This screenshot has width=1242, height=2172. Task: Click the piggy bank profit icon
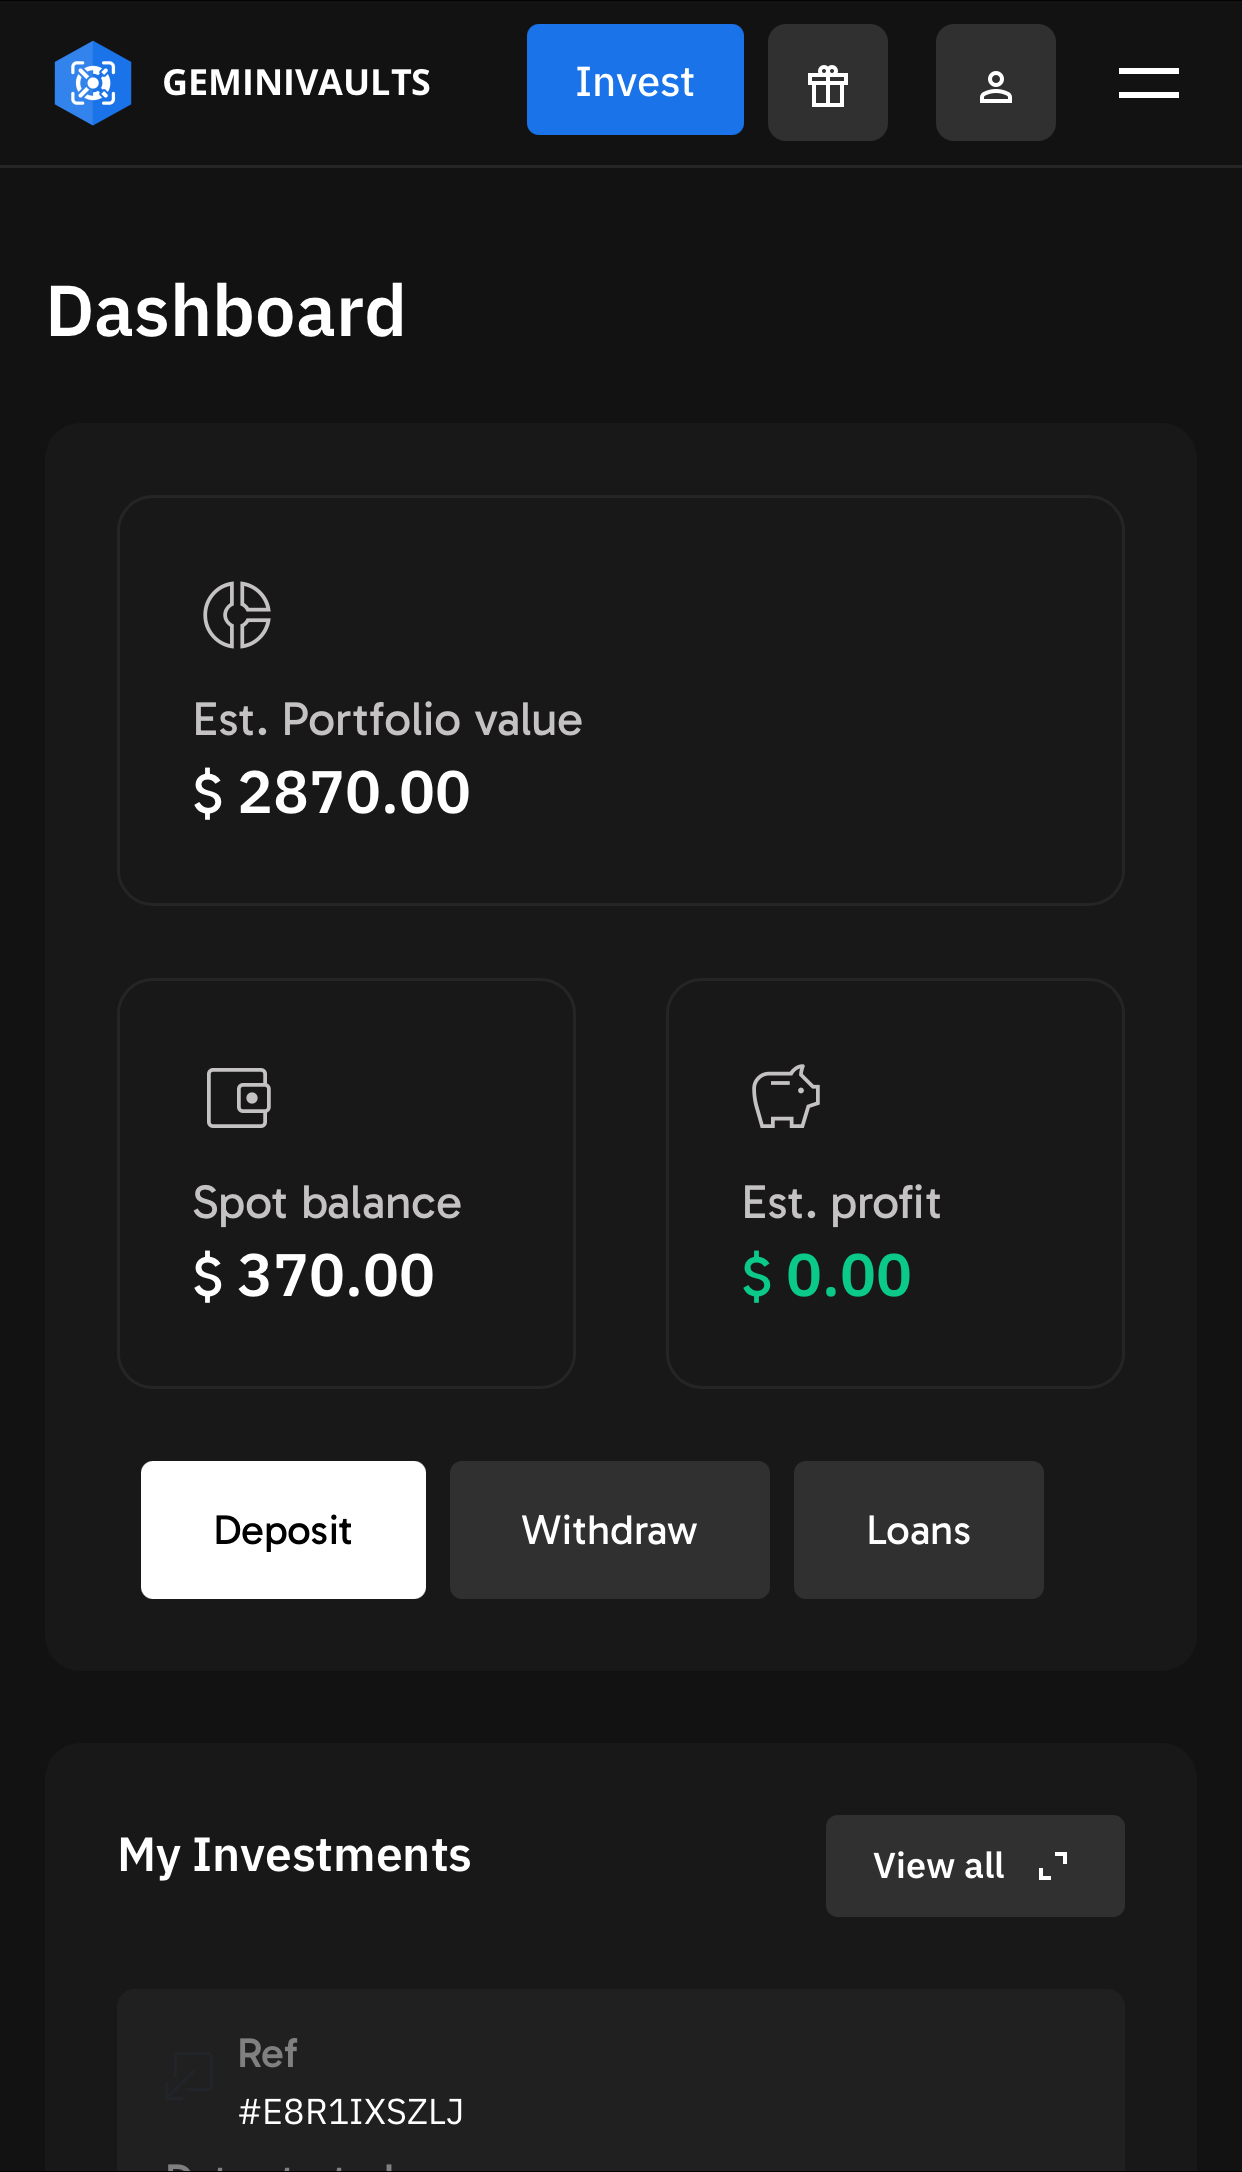point(786,1097)
